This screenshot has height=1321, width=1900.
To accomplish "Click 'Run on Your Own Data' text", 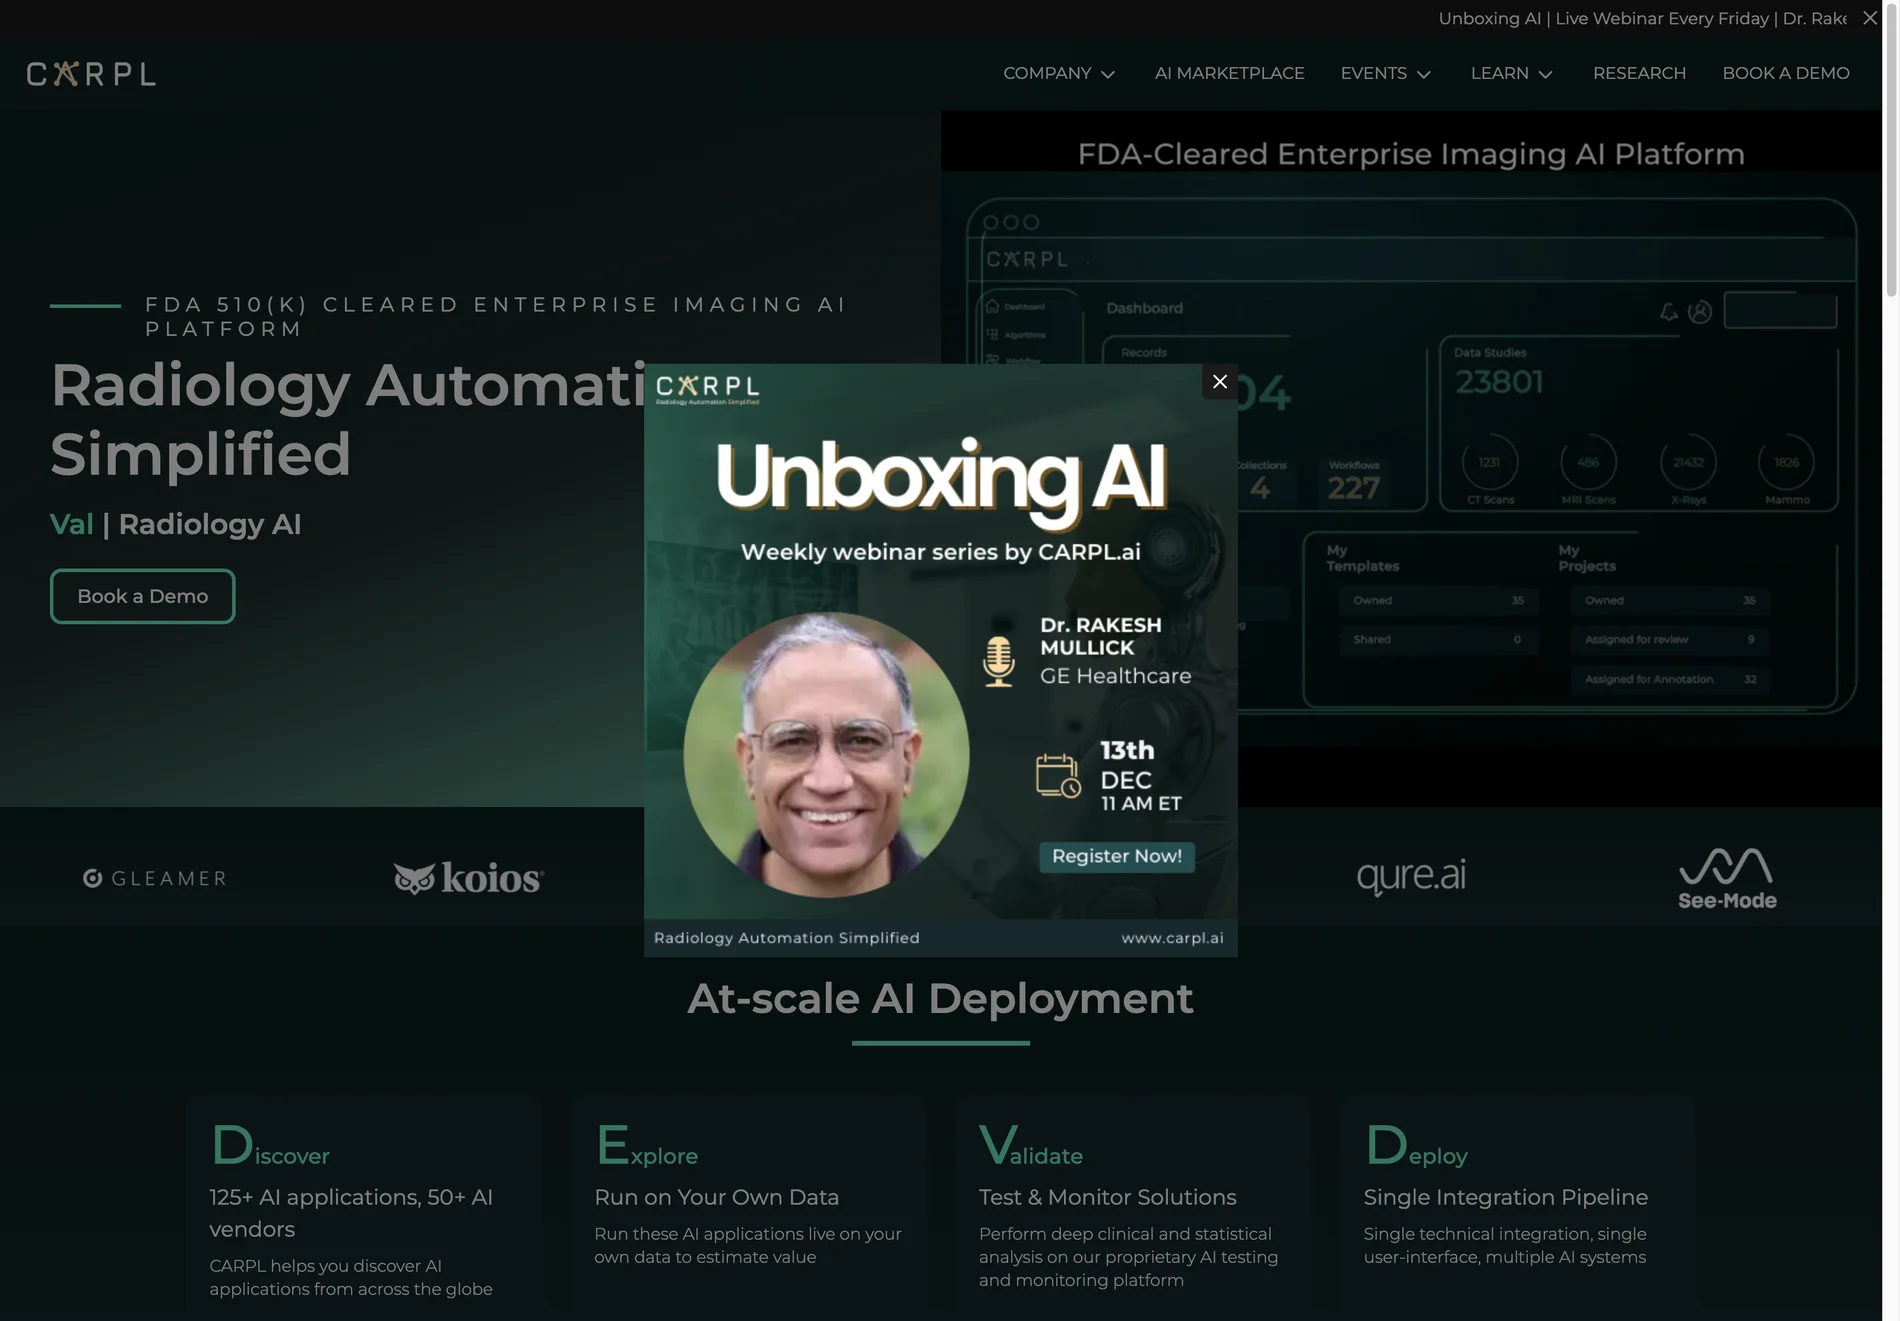I will (716, 1197).
